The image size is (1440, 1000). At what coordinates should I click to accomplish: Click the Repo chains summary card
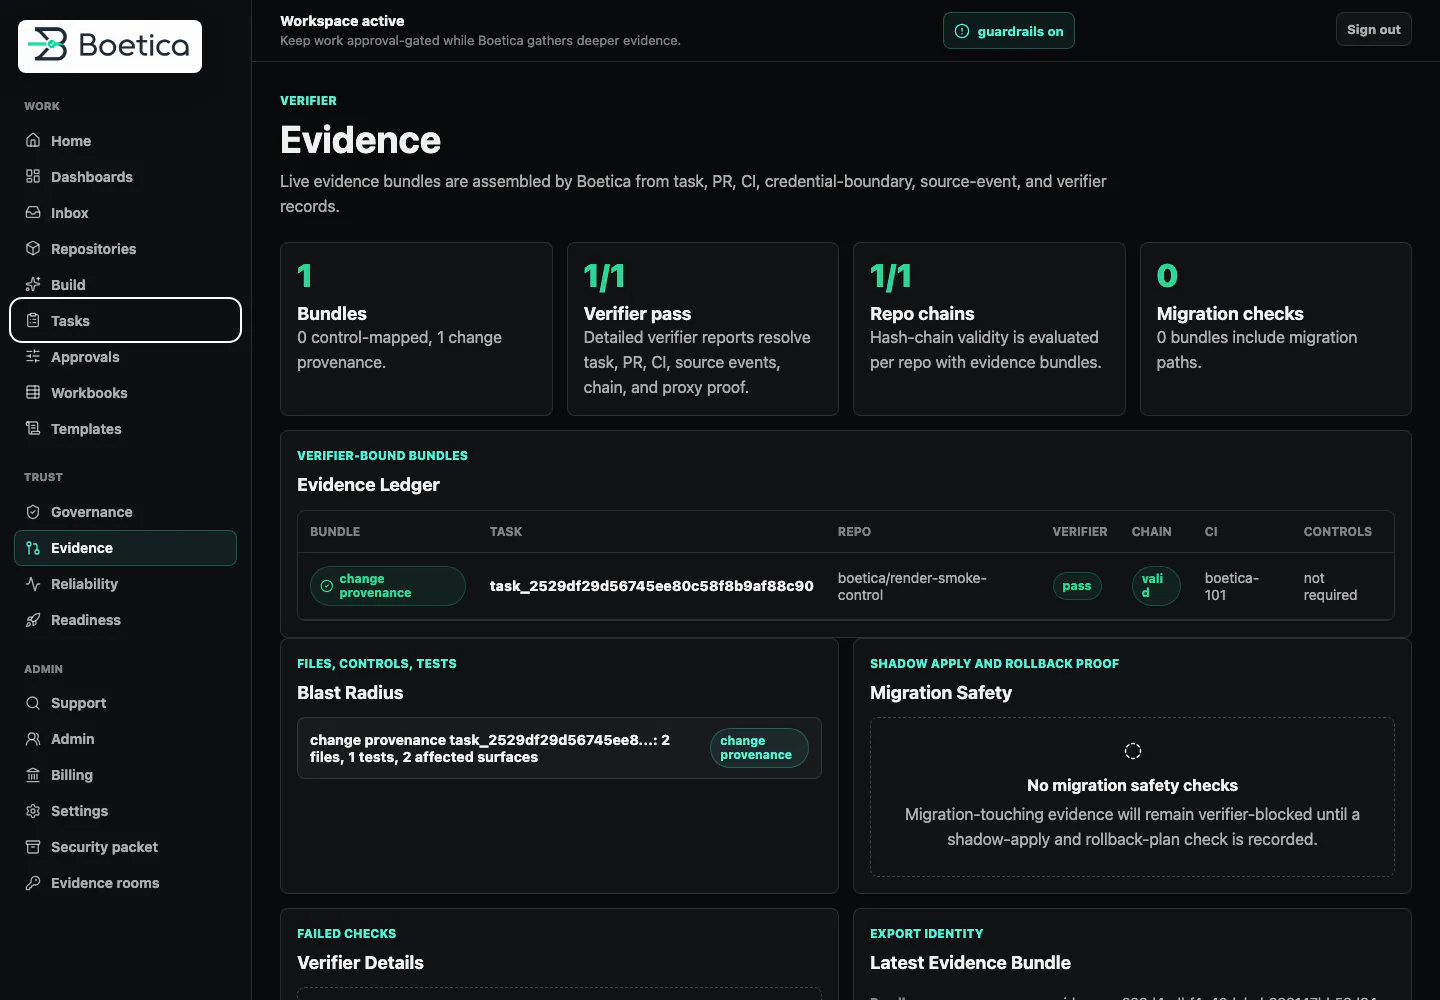point(989,329)
